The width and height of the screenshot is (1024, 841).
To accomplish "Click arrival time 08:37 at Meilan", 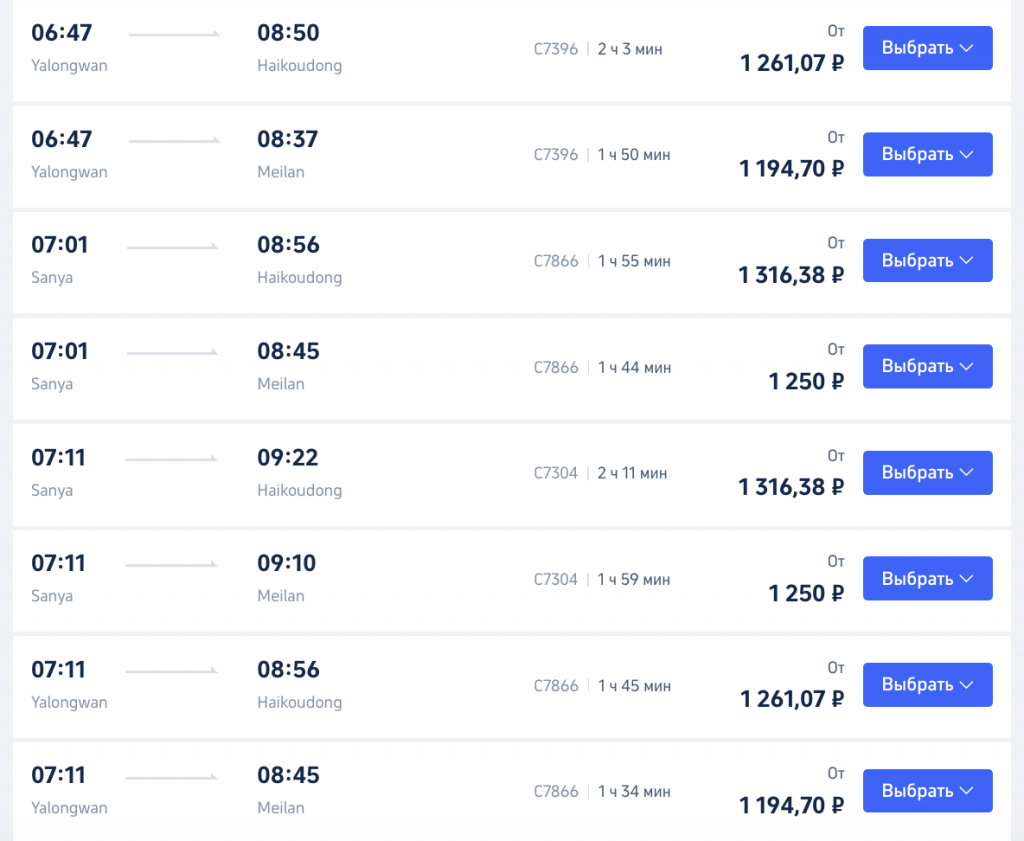I will [x=287, y=139].
